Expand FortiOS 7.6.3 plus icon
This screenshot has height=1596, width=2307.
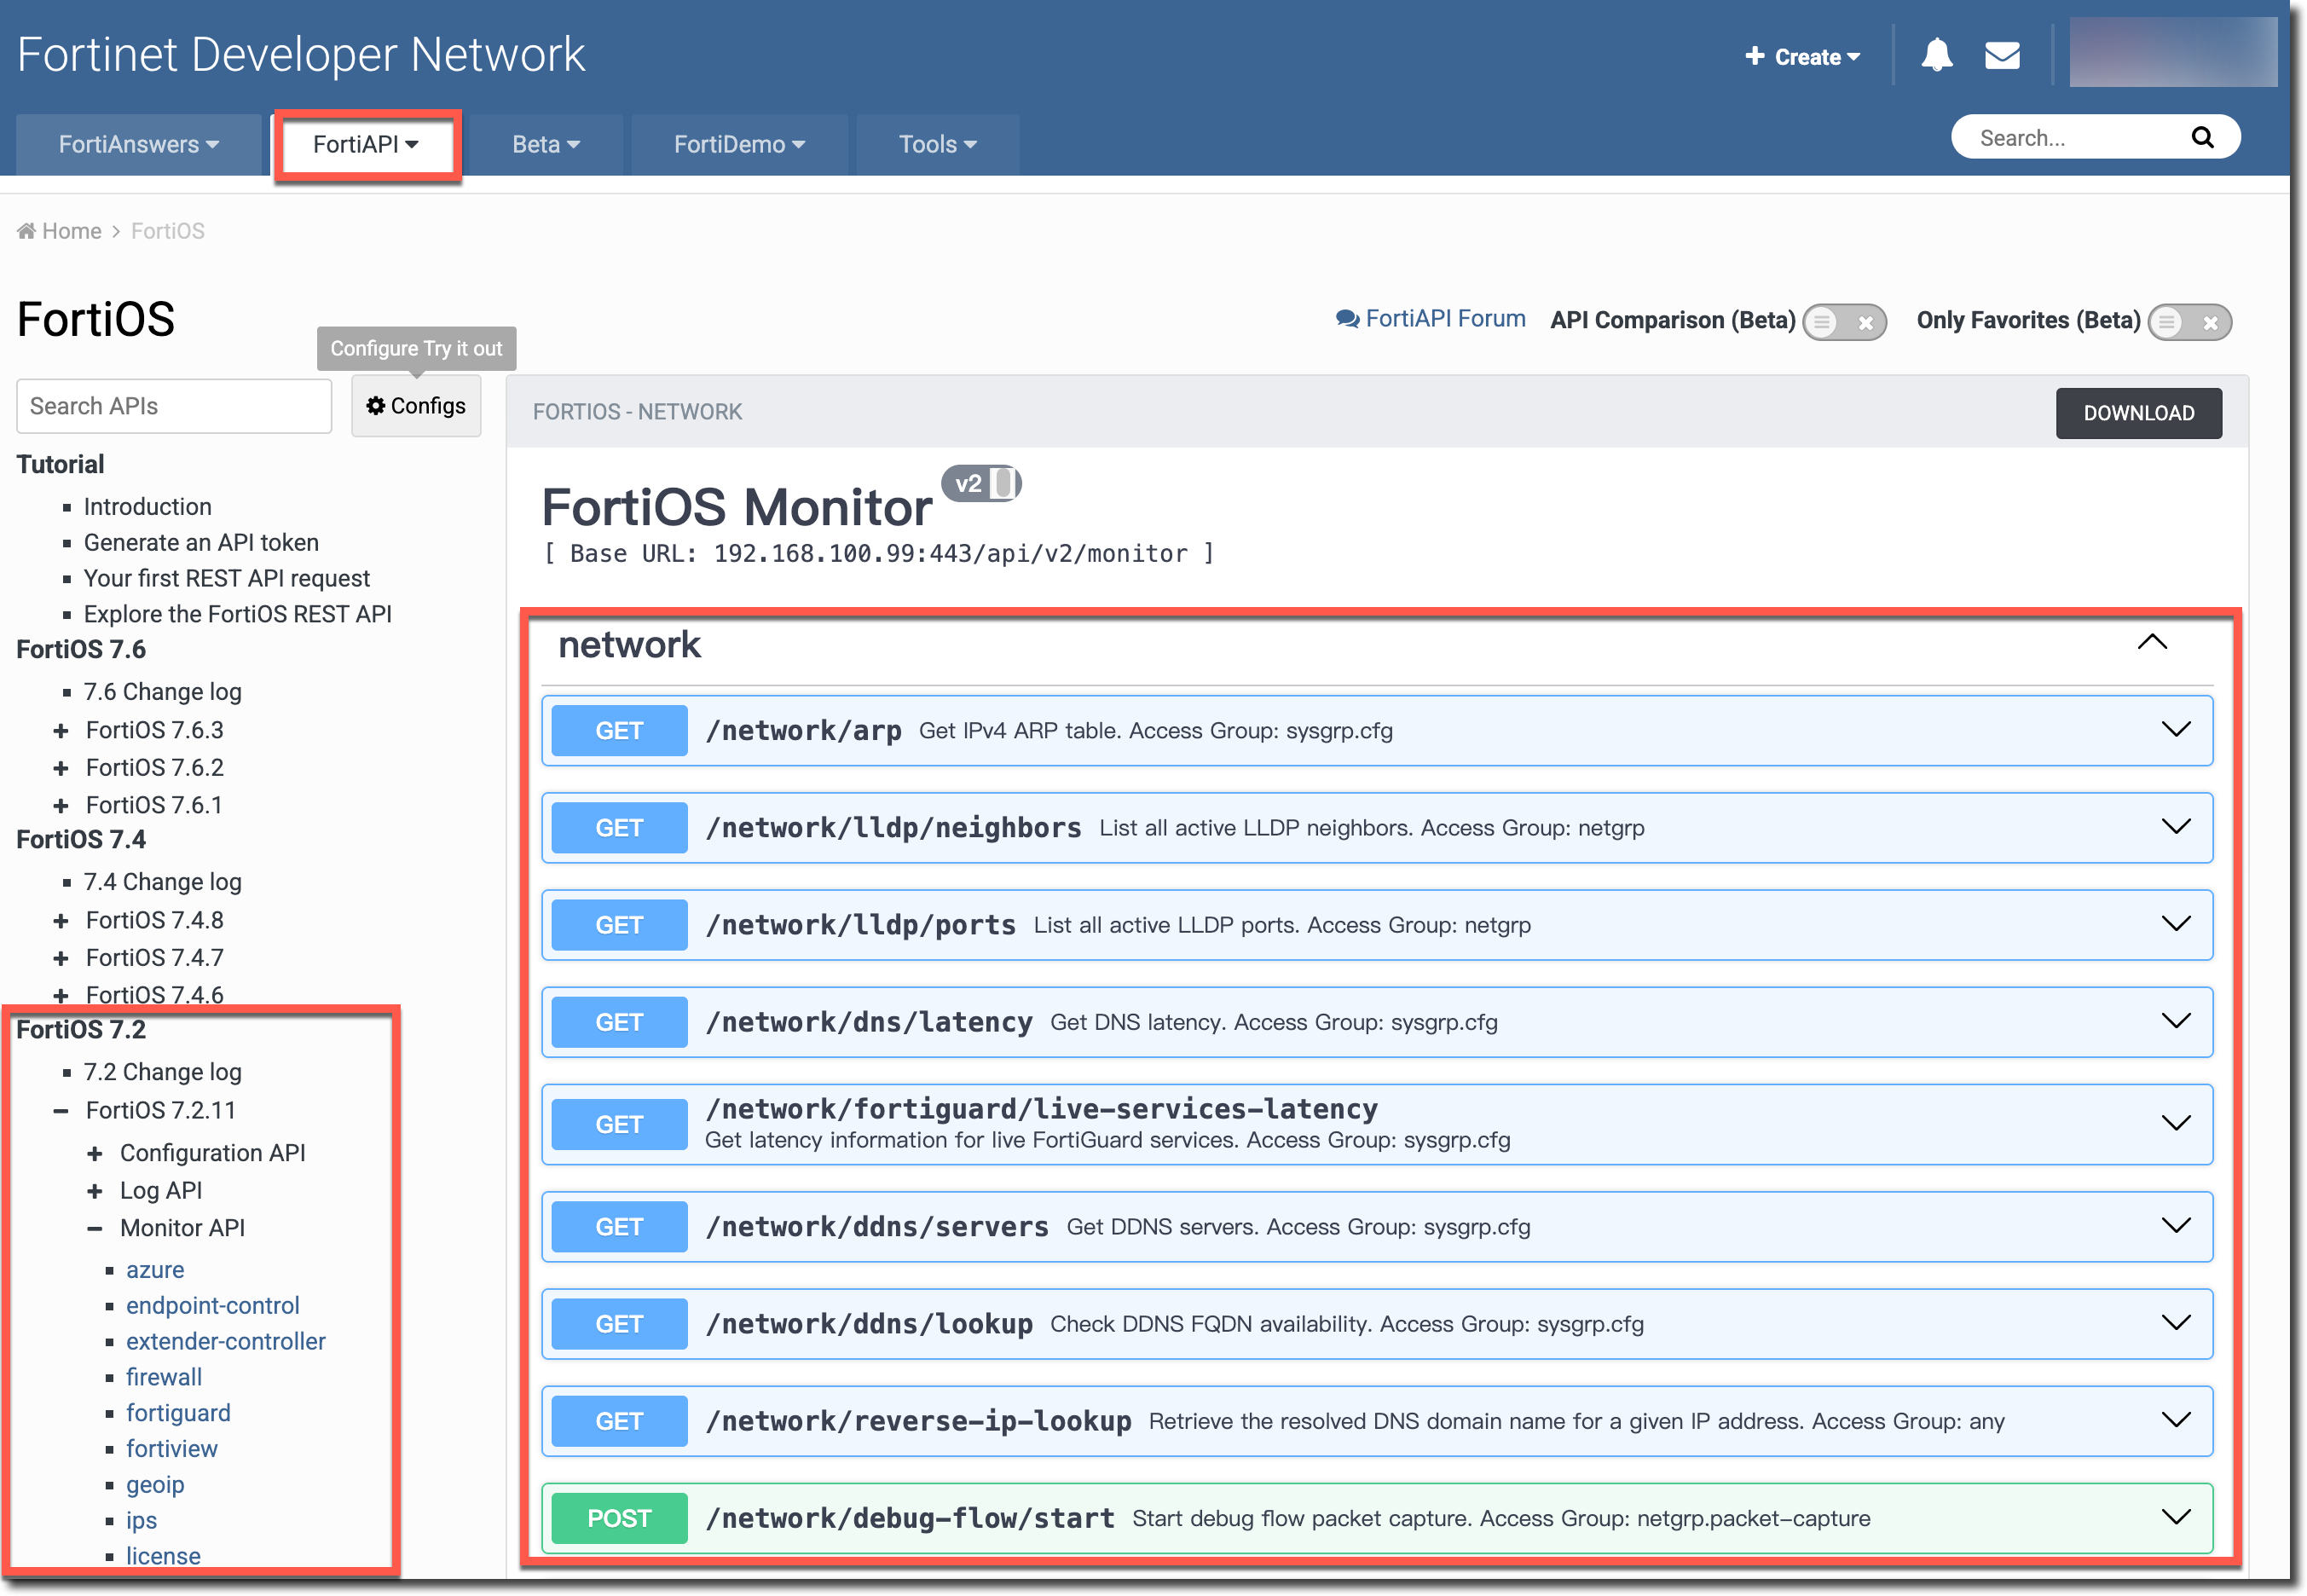point(61,731)
